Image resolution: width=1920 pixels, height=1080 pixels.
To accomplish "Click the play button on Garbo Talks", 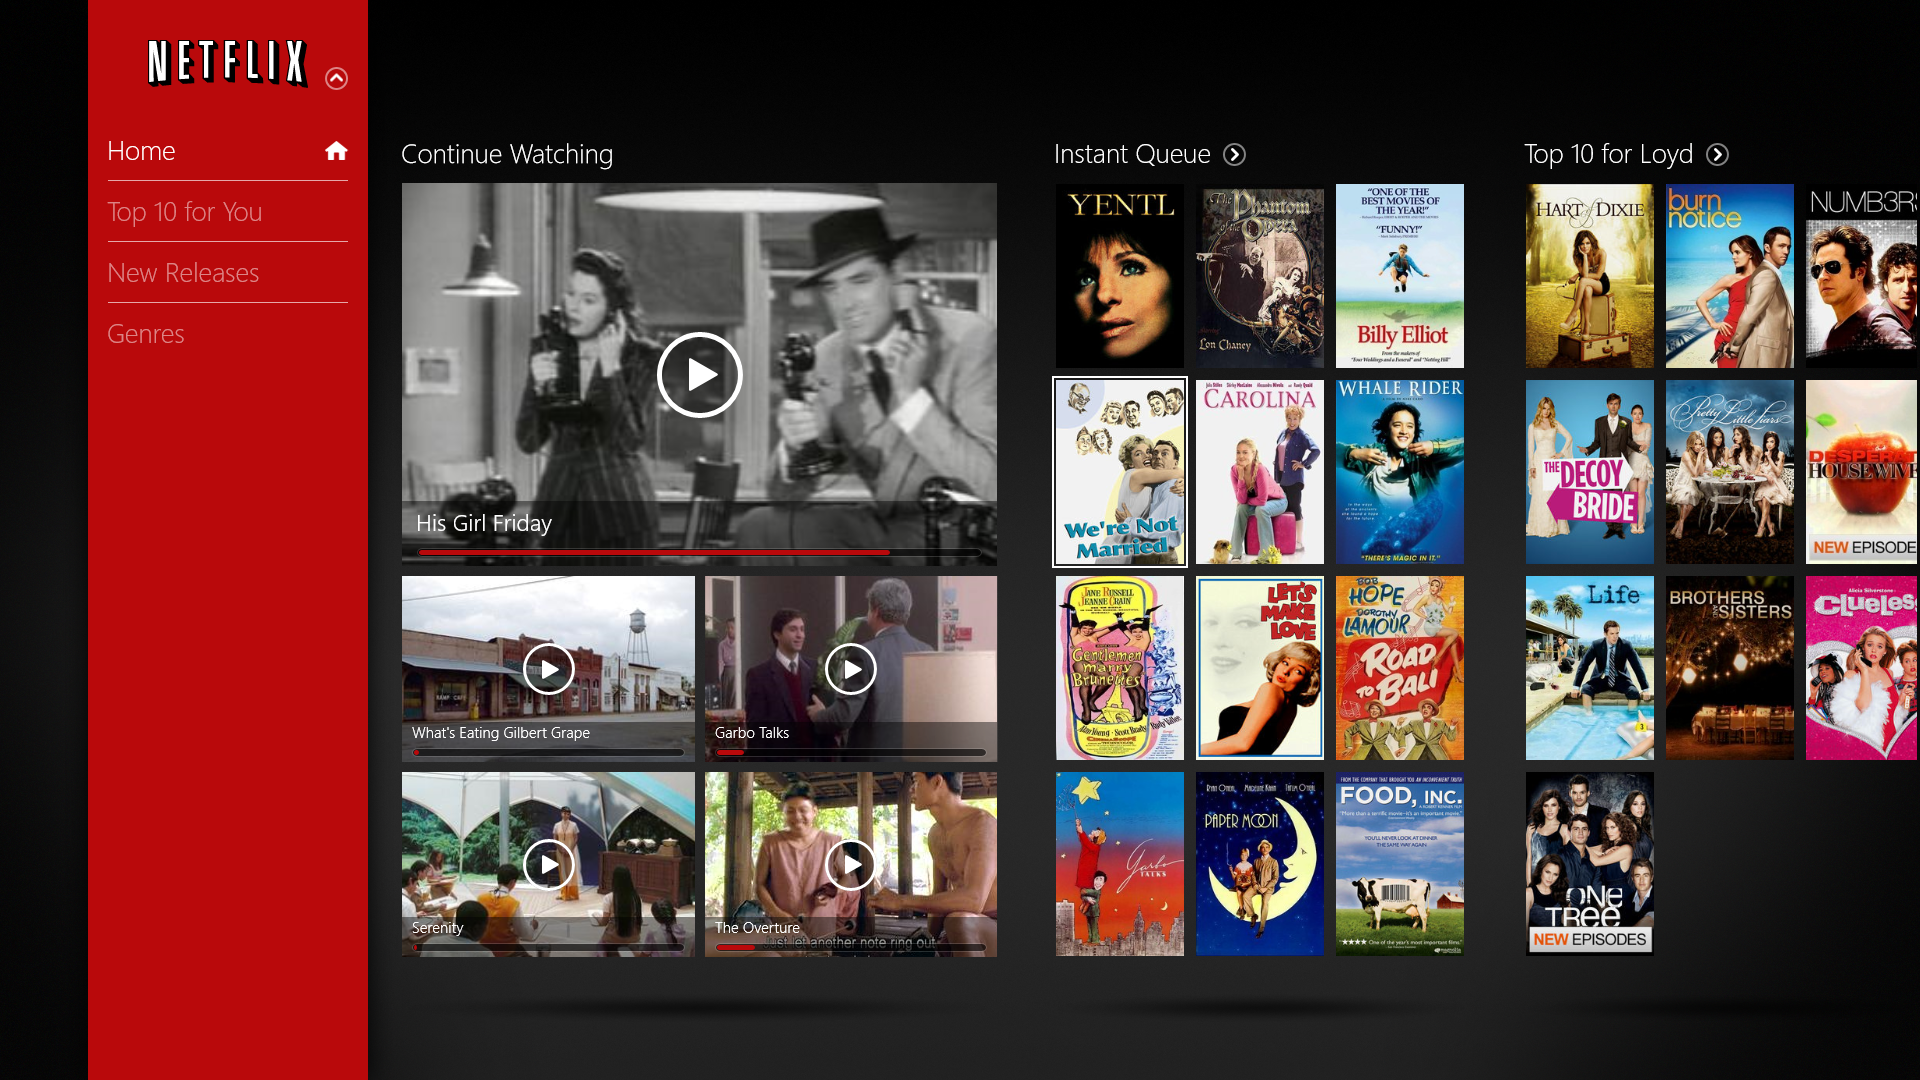I will click(x=851, y=669).
